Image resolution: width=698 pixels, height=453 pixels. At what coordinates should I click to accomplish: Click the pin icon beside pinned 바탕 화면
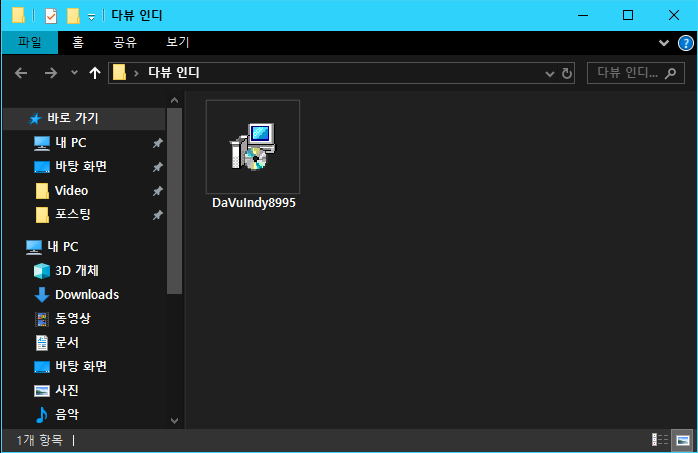coord(158,167)
